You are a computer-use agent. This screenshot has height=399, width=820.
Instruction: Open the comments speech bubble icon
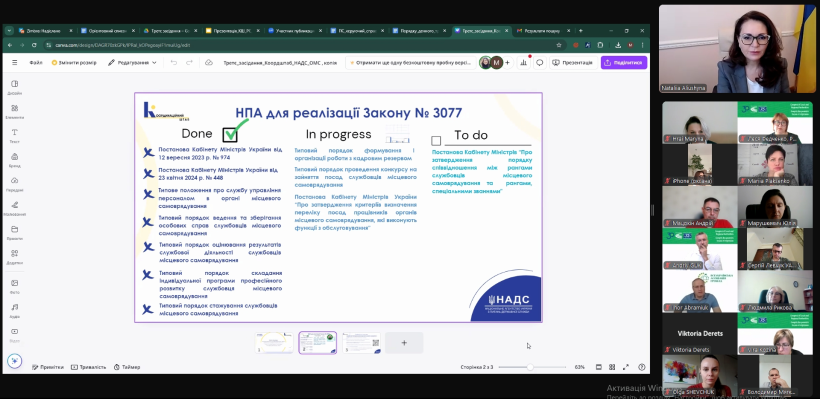click(540, 63)
